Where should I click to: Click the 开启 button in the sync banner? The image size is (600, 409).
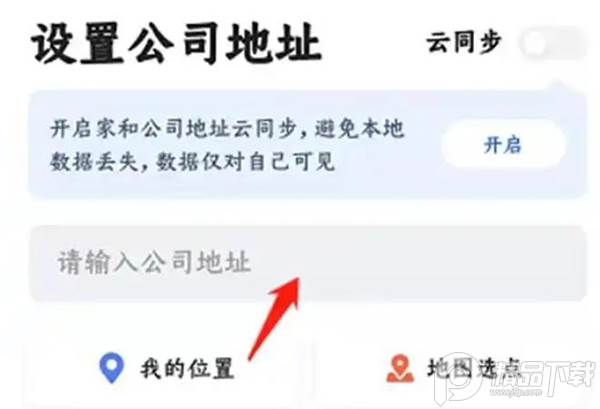coord(503,145)
